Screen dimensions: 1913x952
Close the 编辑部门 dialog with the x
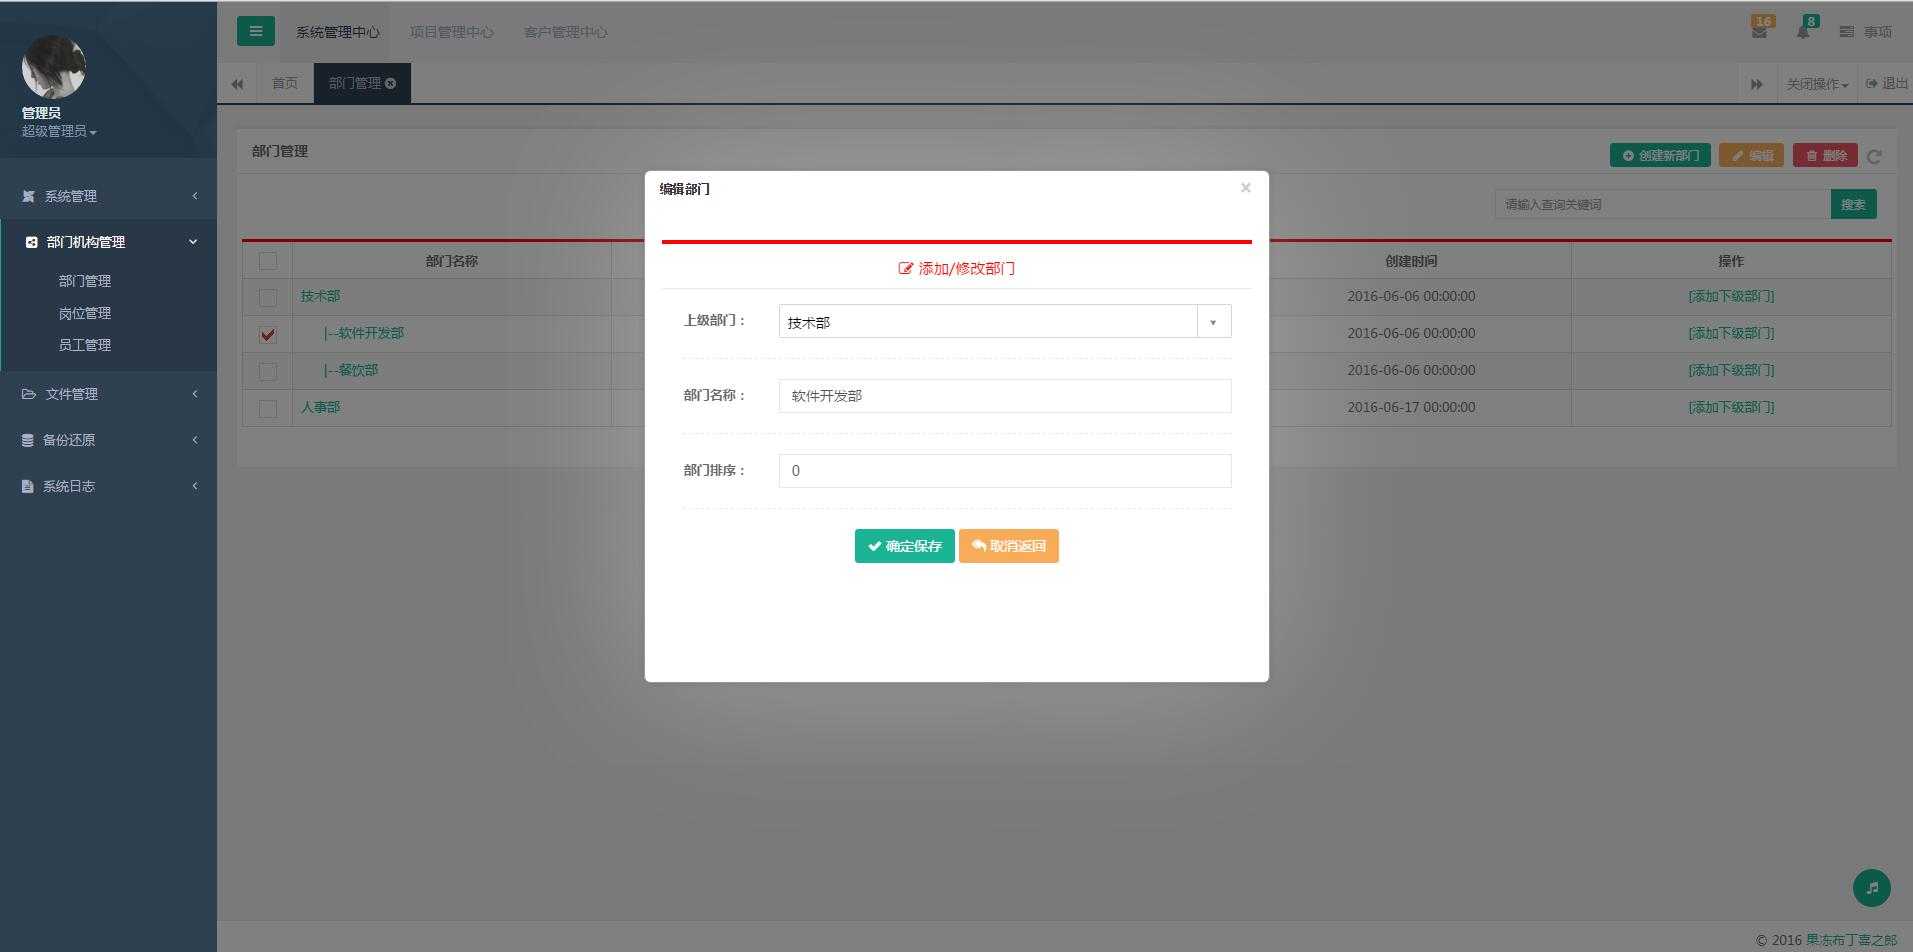coord(1245,187)
